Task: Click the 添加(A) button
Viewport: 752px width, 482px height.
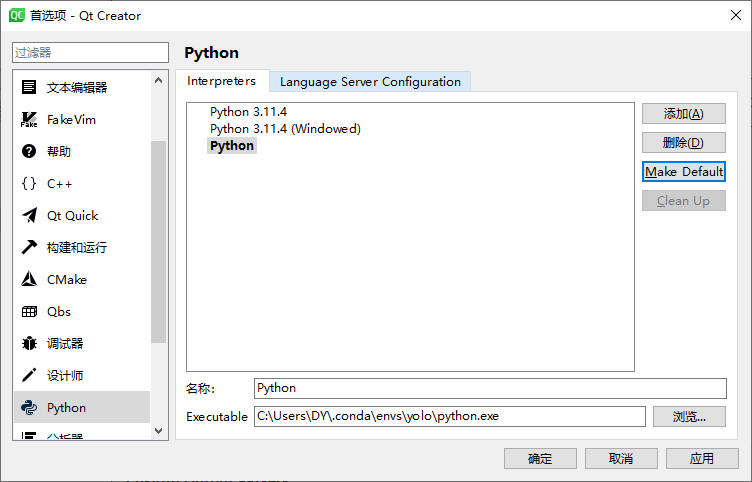Action: (683, 114)
